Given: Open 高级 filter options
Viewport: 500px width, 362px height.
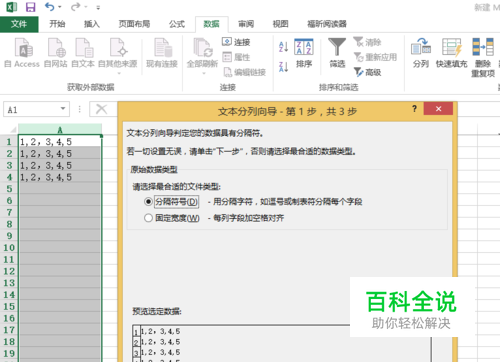Looking at the screenshot, I should (367, 72).
